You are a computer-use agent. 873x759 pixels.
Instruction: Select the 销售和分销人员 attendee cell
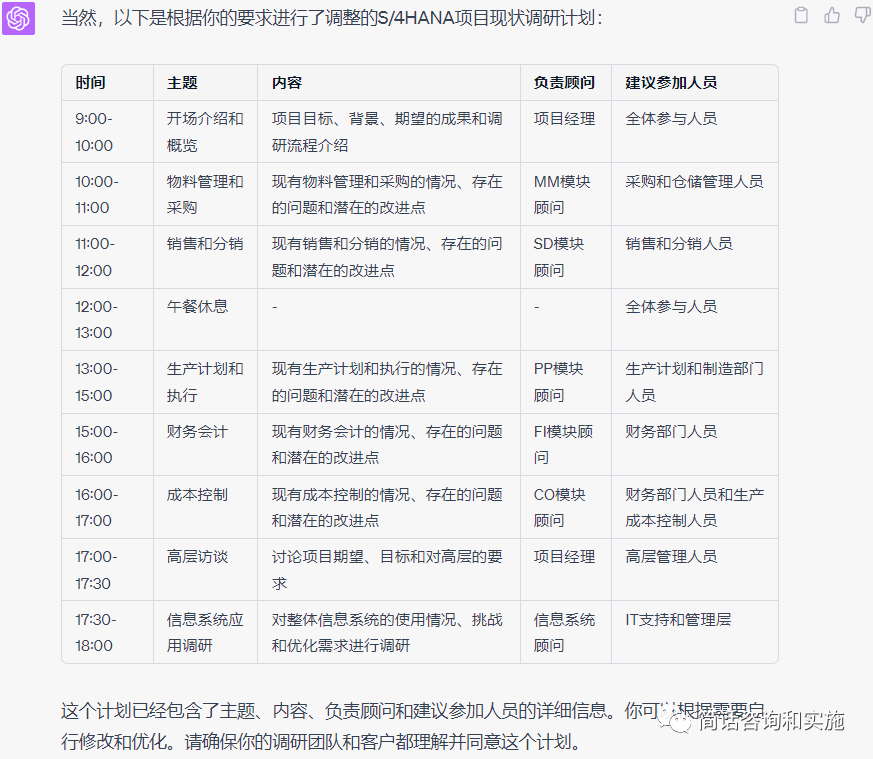679,244
